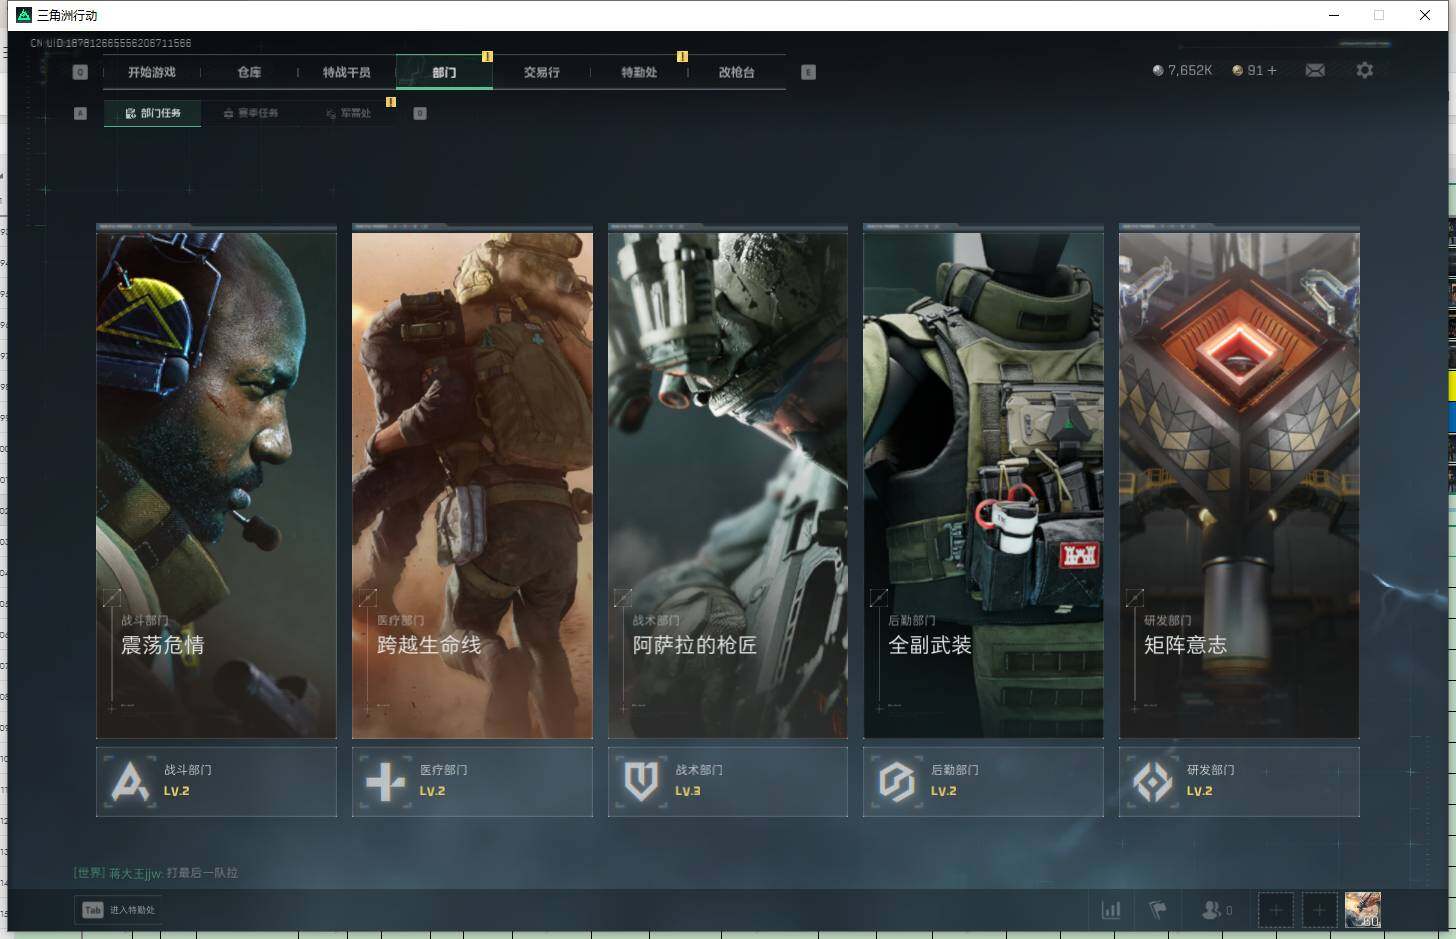Select the 军需处 sub-tab

(348, 113)
